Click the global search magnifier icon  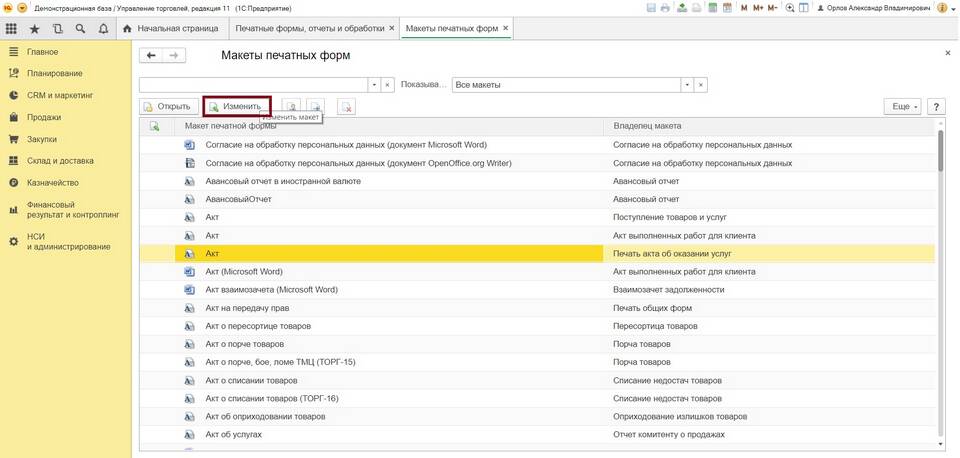(x=81, y=29)
